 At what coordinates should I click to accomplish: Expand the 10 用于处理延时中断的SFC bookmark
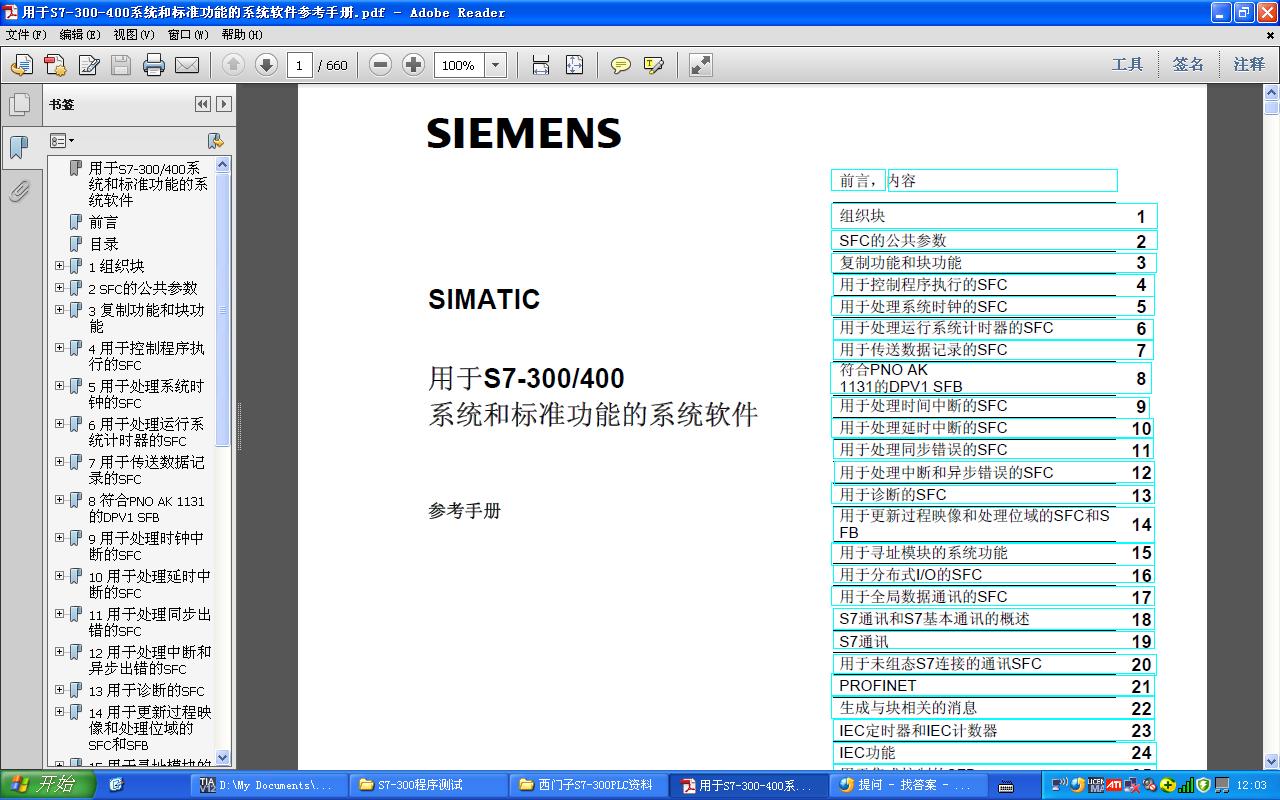tap(59, 576)
